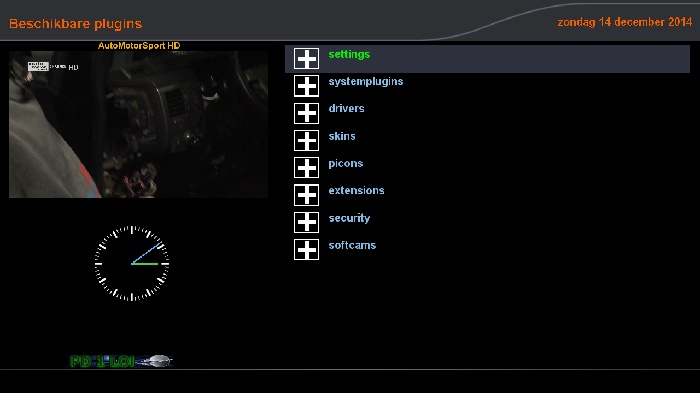Open the security category text
This screenshot has height=393, width=700.
pos(349,218)
